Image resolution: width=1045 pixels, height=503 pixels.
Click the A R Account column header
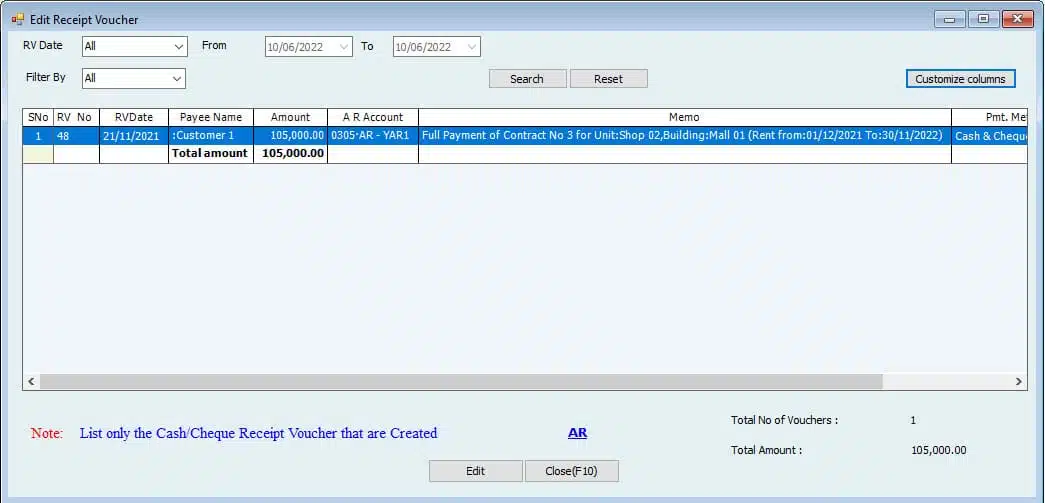(373, 117)
